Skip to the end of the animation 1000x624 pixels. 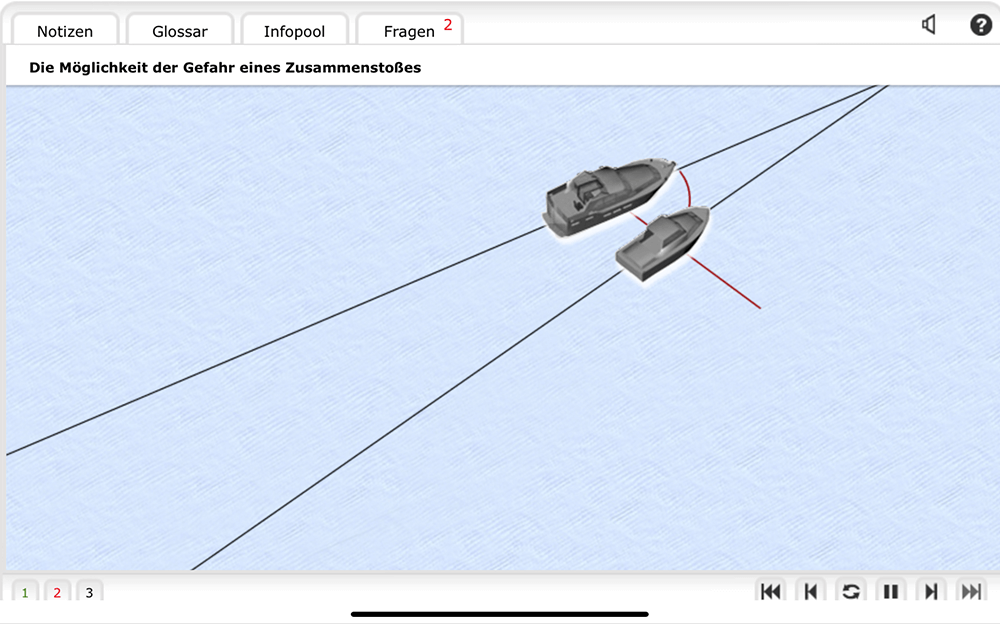970,591
